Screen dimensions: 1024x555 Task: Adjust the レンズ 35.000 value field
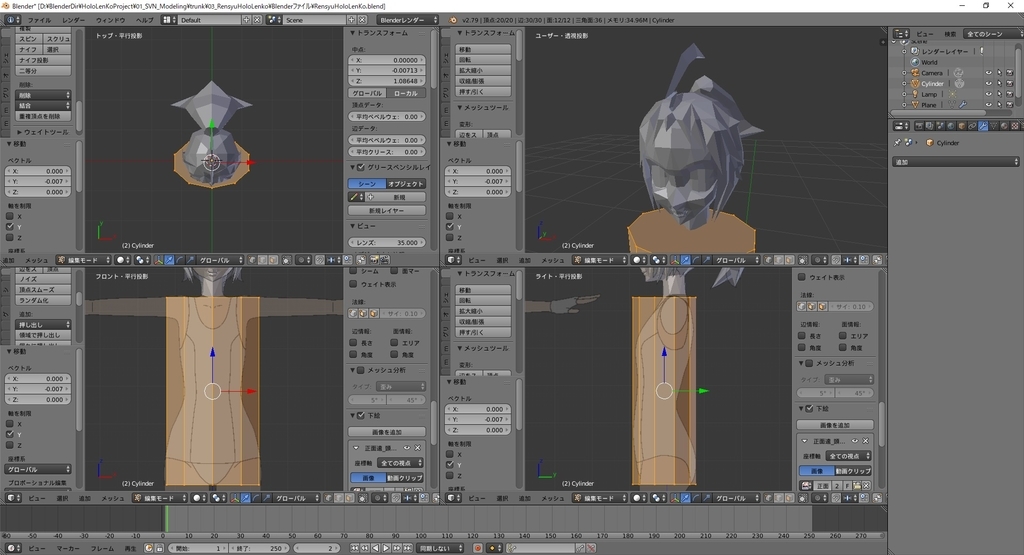pos(387,242)
